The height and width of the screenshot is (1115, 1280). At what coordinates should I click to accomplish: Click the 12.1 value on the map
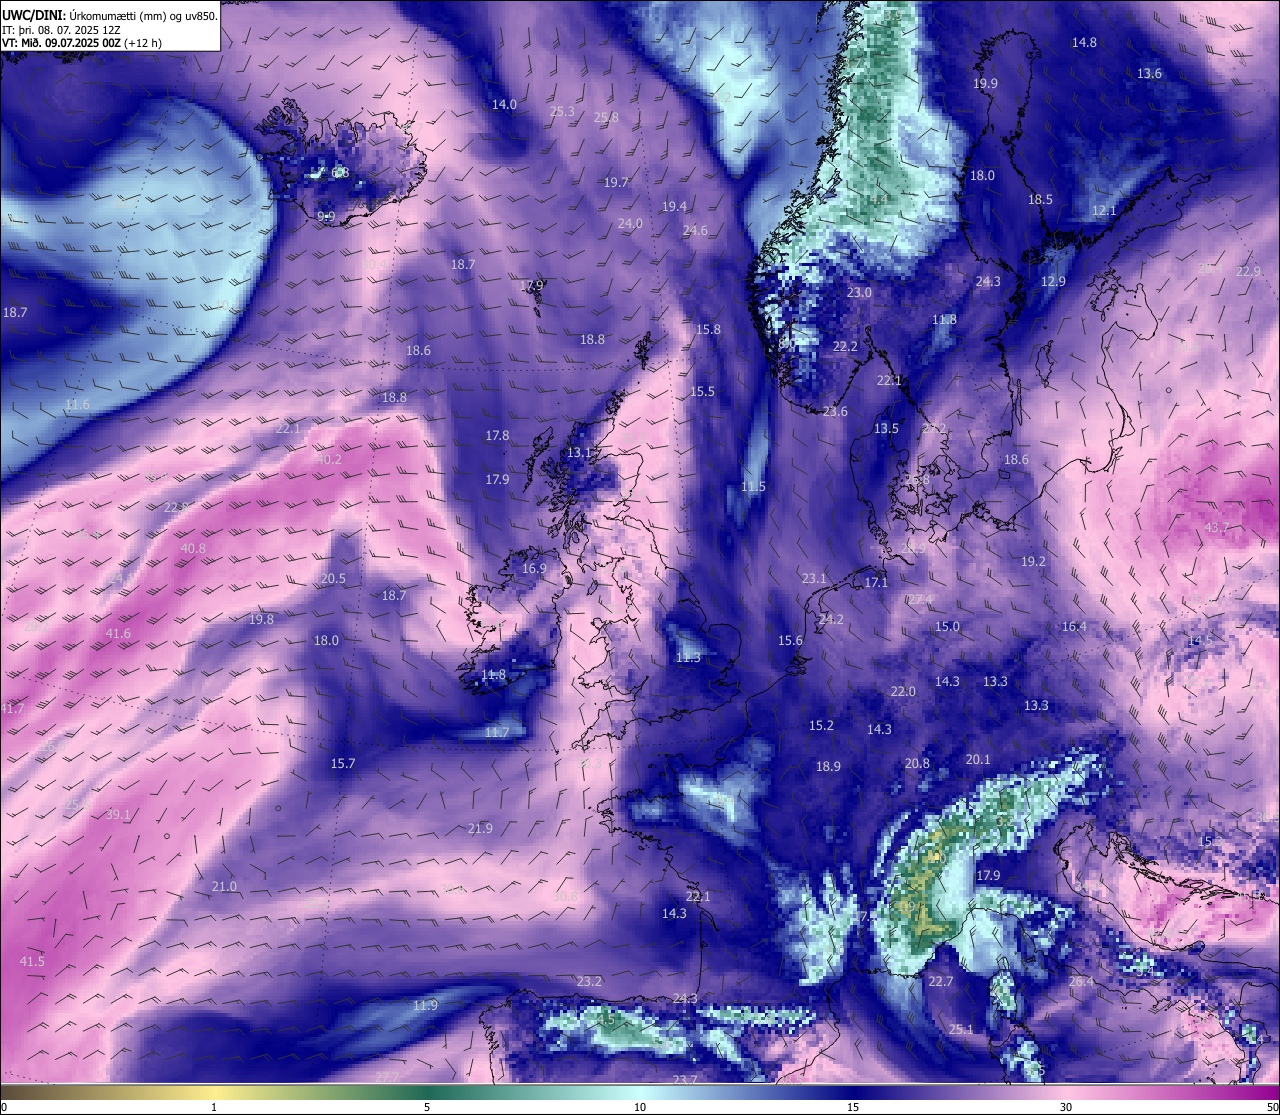tap(1103, 211)
